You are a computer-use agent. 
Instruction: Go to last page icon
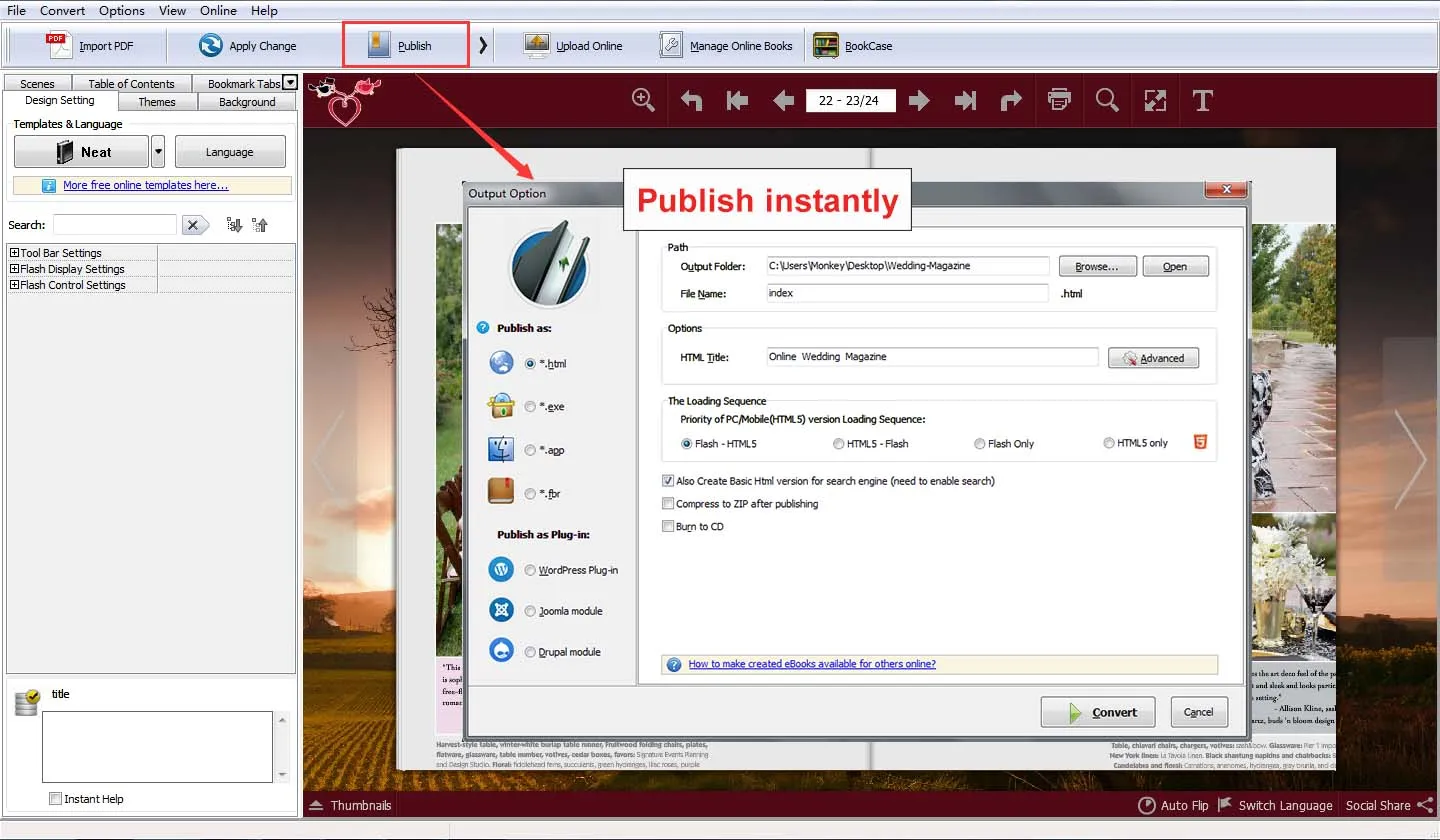965,100
